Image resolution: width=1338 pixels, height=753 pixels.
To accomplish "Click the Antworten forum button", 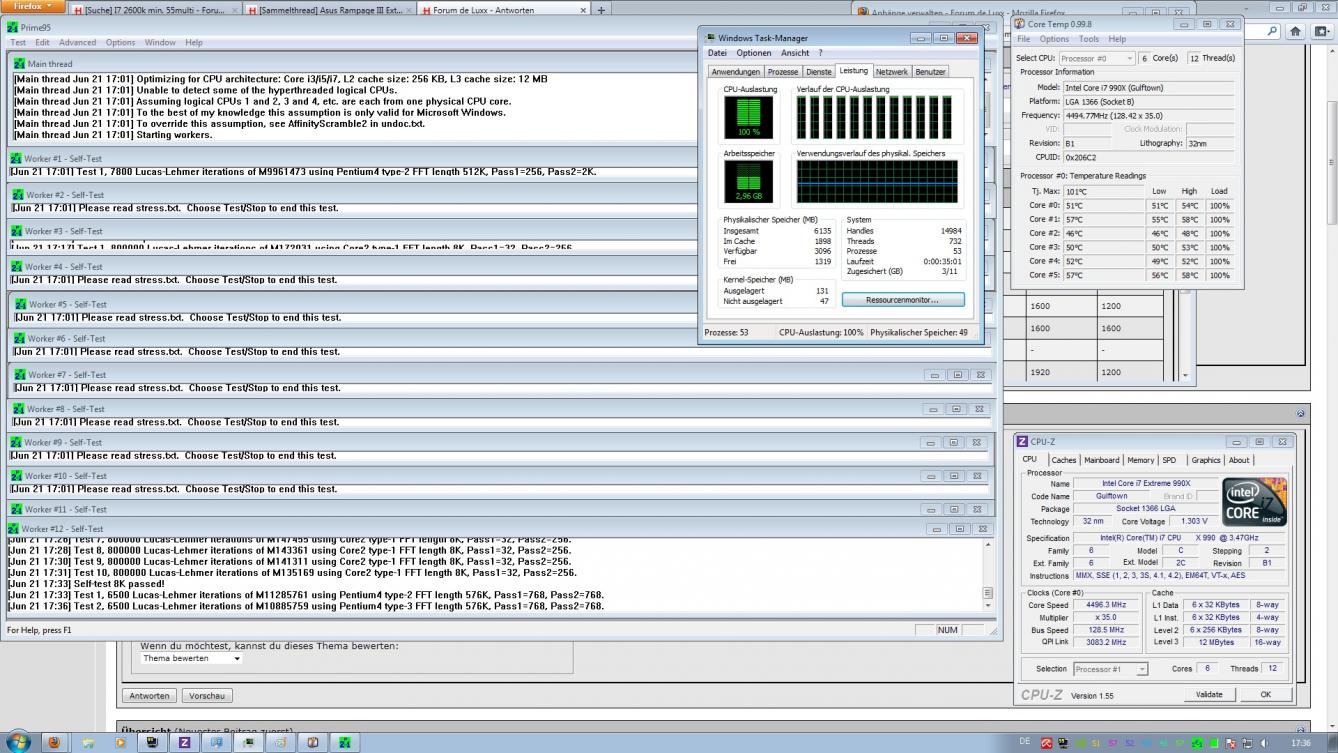I will pos(150,695).
